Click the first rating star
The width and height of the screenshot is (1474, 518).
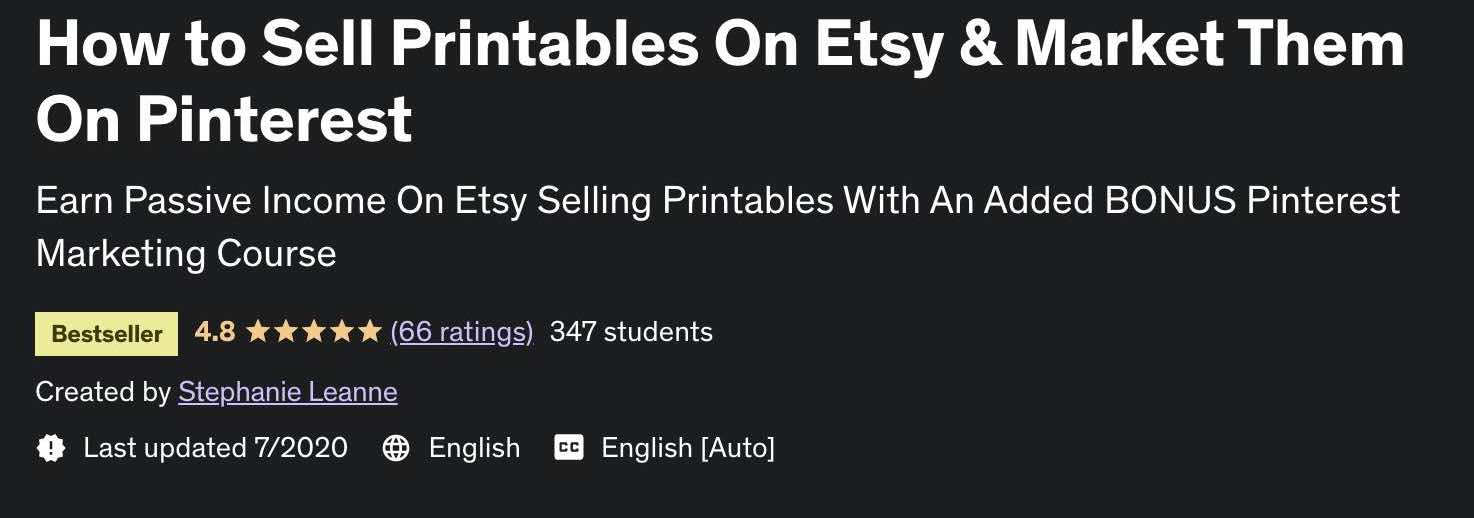(257, 331)
